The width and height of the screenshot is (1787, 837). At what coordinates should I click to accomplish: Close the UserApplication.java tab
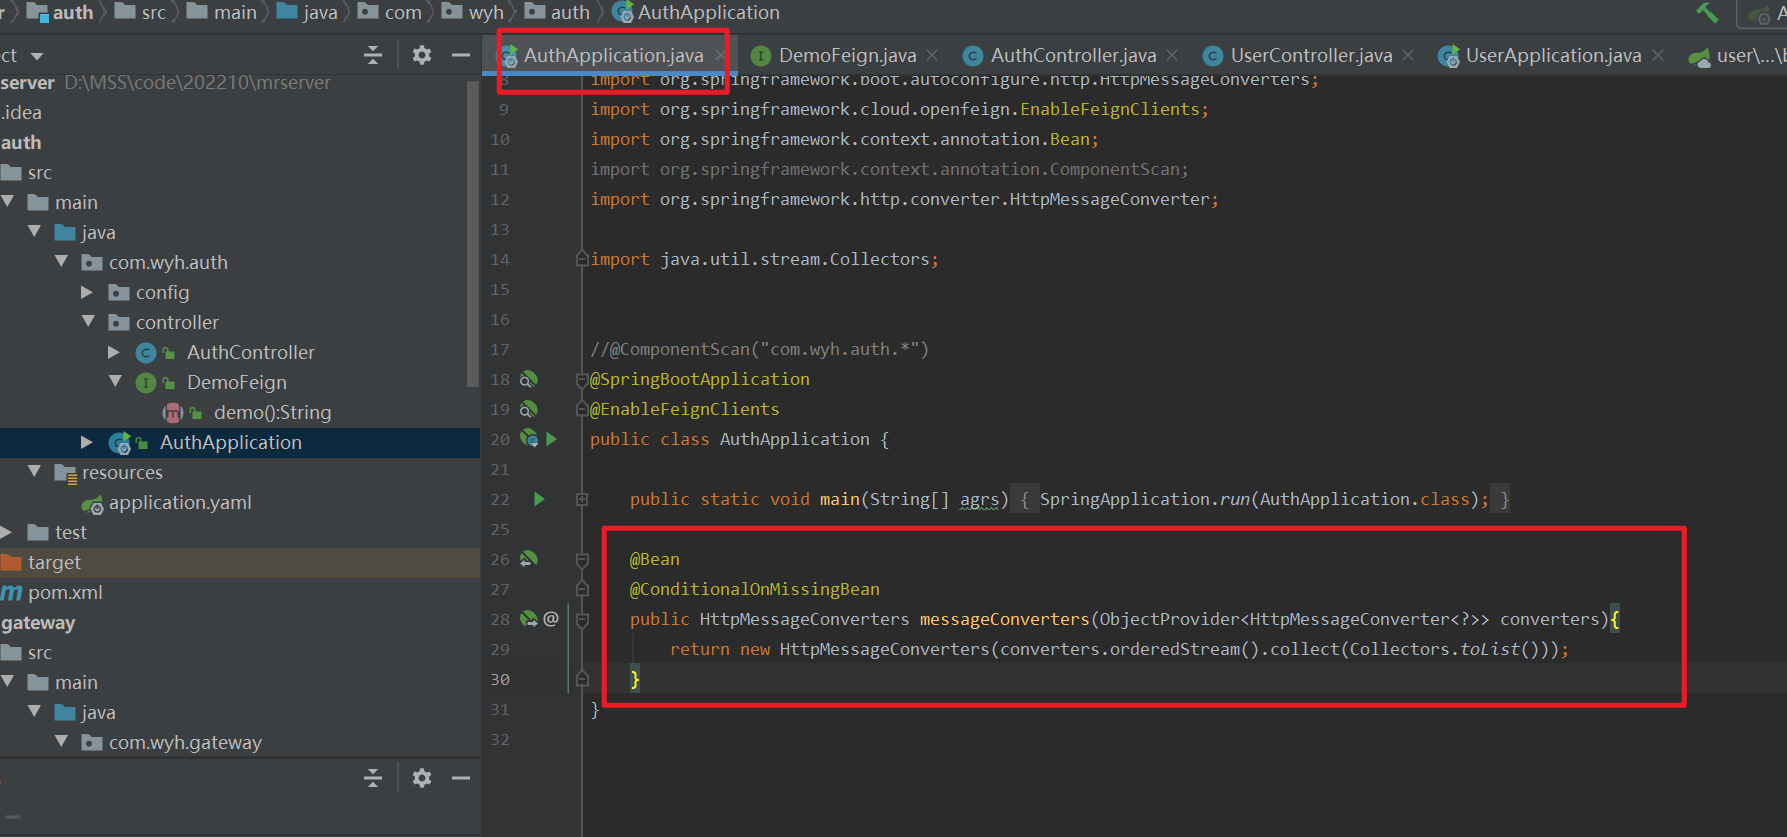click(1658, 55)
